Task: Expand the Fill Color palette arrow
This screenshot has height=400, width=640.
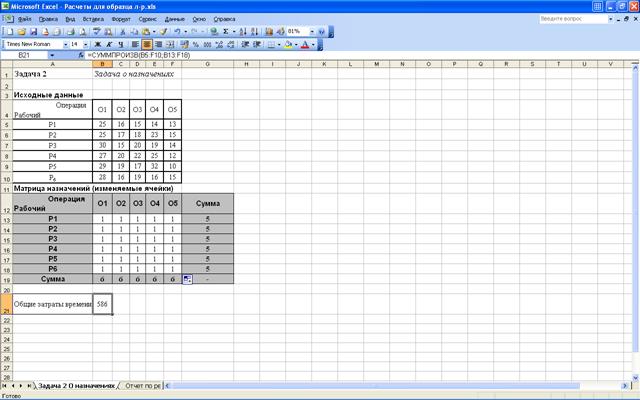Action: (296, 44)
